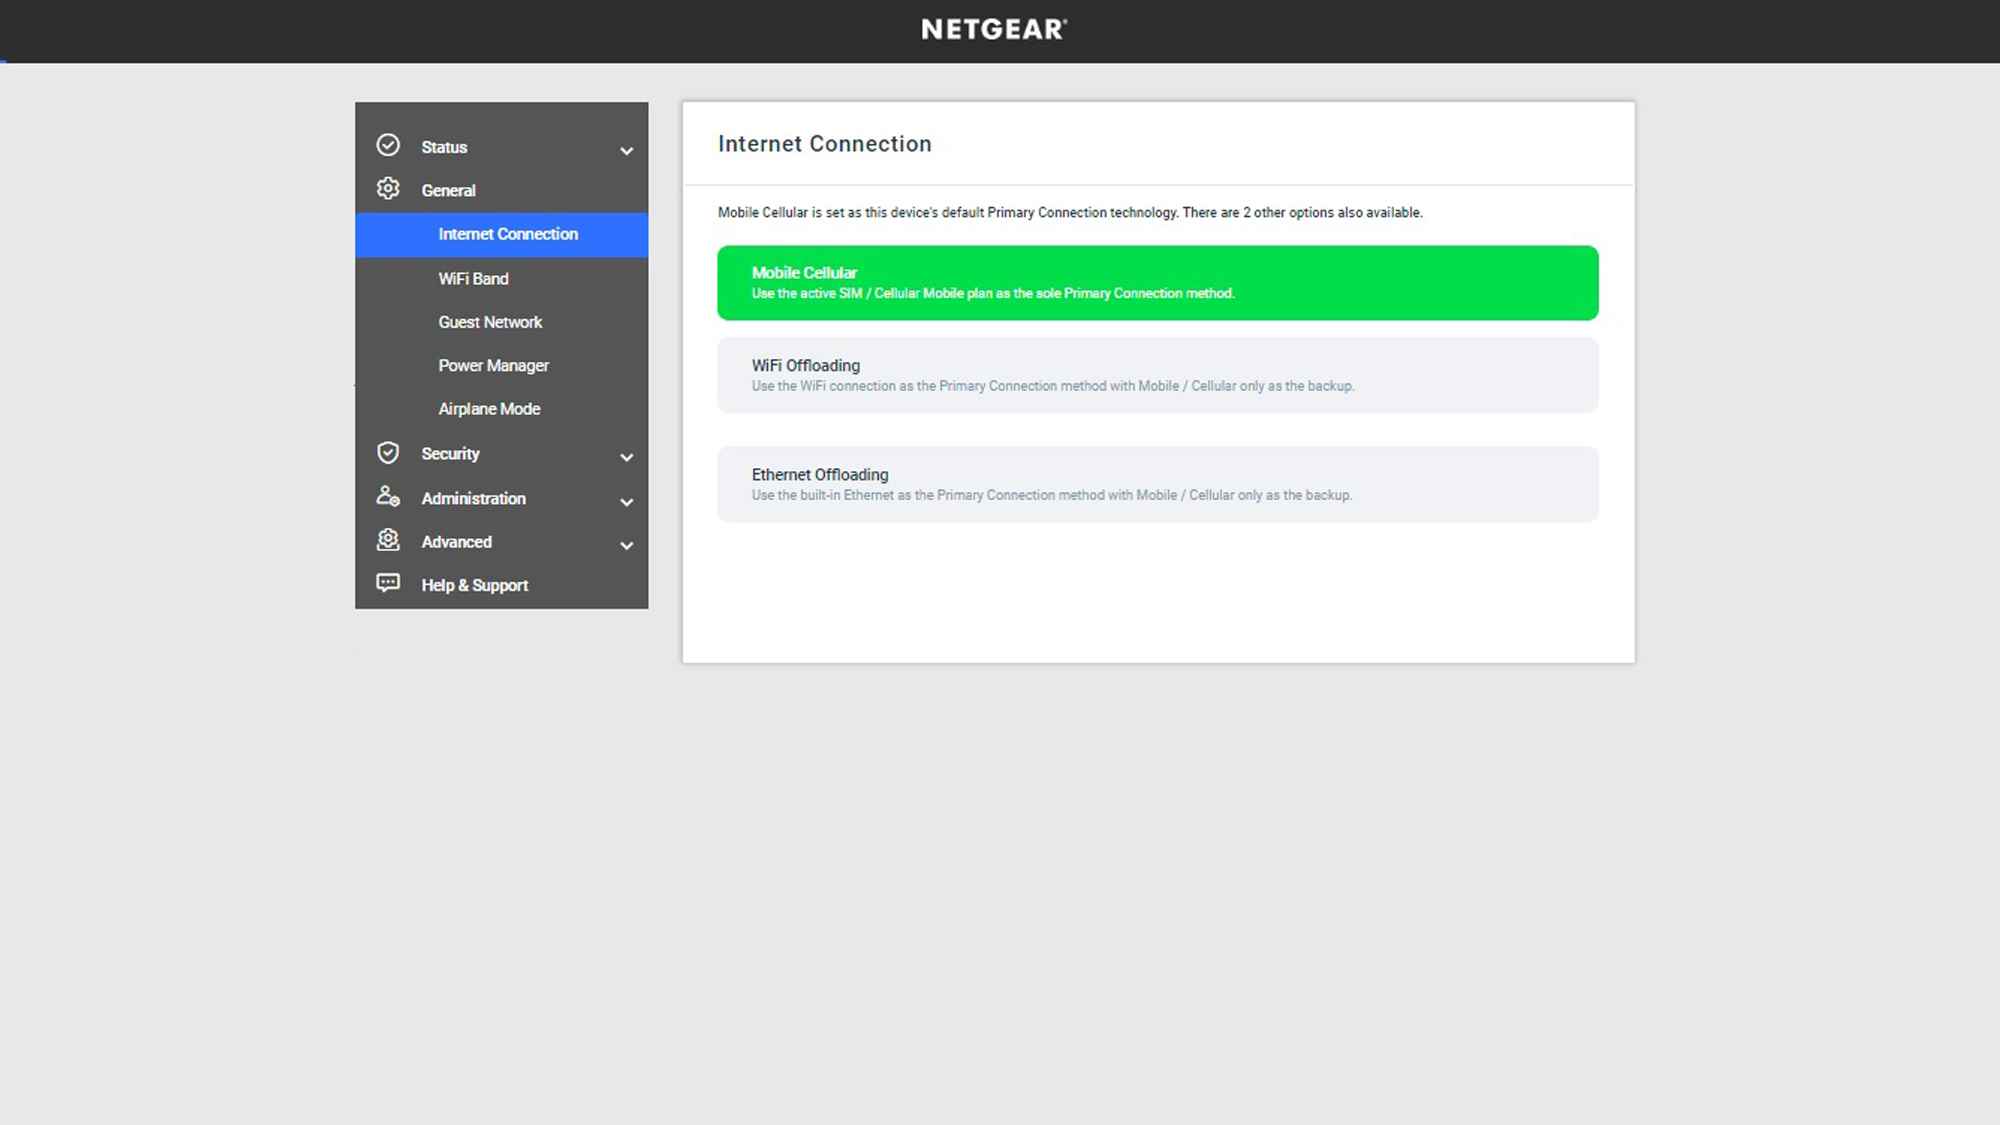Select Ethernet Offloading connection option
Image resolution: width=2000 pixels, height=1125 pixels.
coord(1158,484)
